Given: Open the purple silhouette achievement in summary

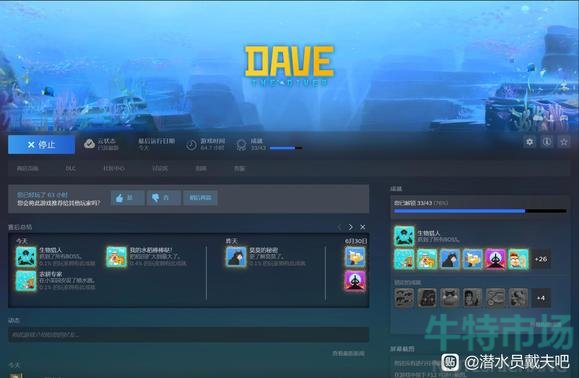Looking at the screenshot, I should pos(355,281).
